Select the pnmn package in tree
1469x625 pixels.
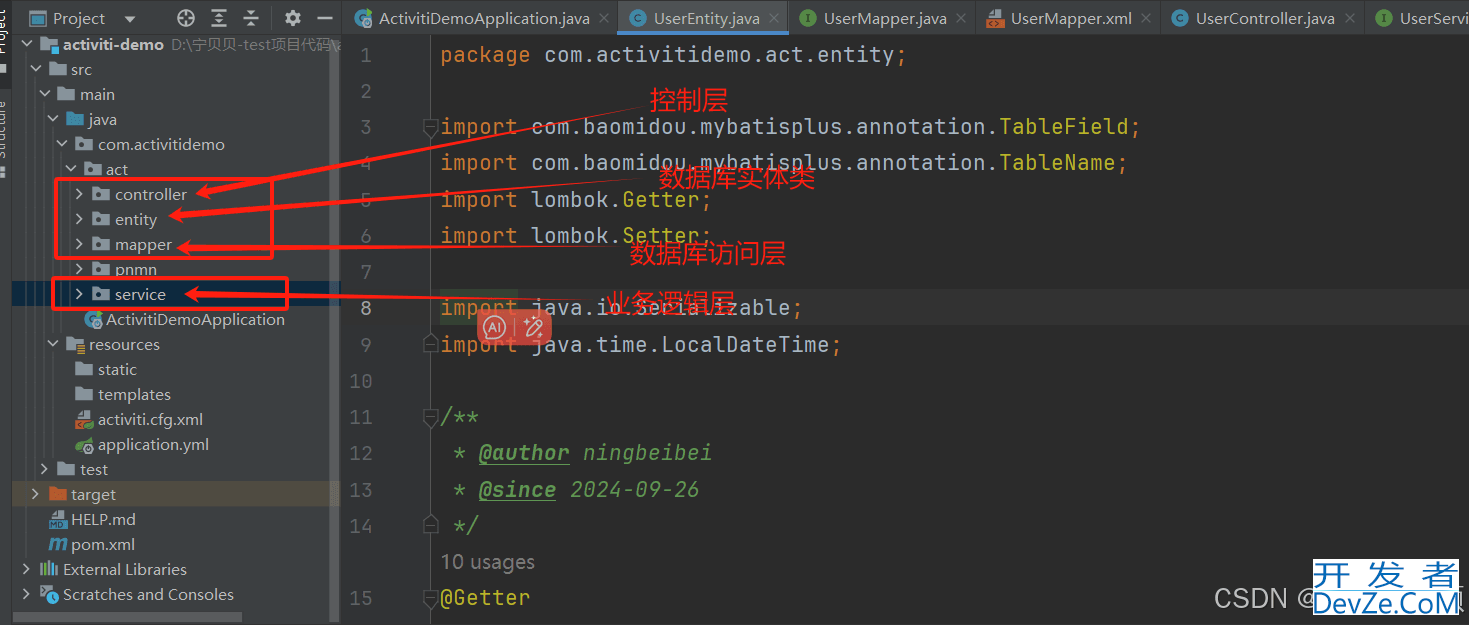(136, 269)
